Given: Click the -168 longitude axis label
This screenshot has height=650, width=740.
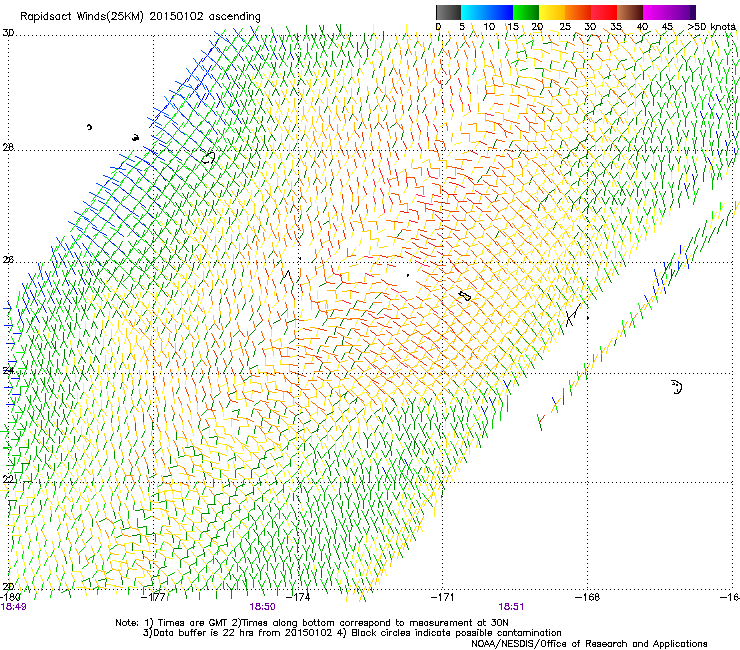Looking at the screenshot, I should point(588,597).
